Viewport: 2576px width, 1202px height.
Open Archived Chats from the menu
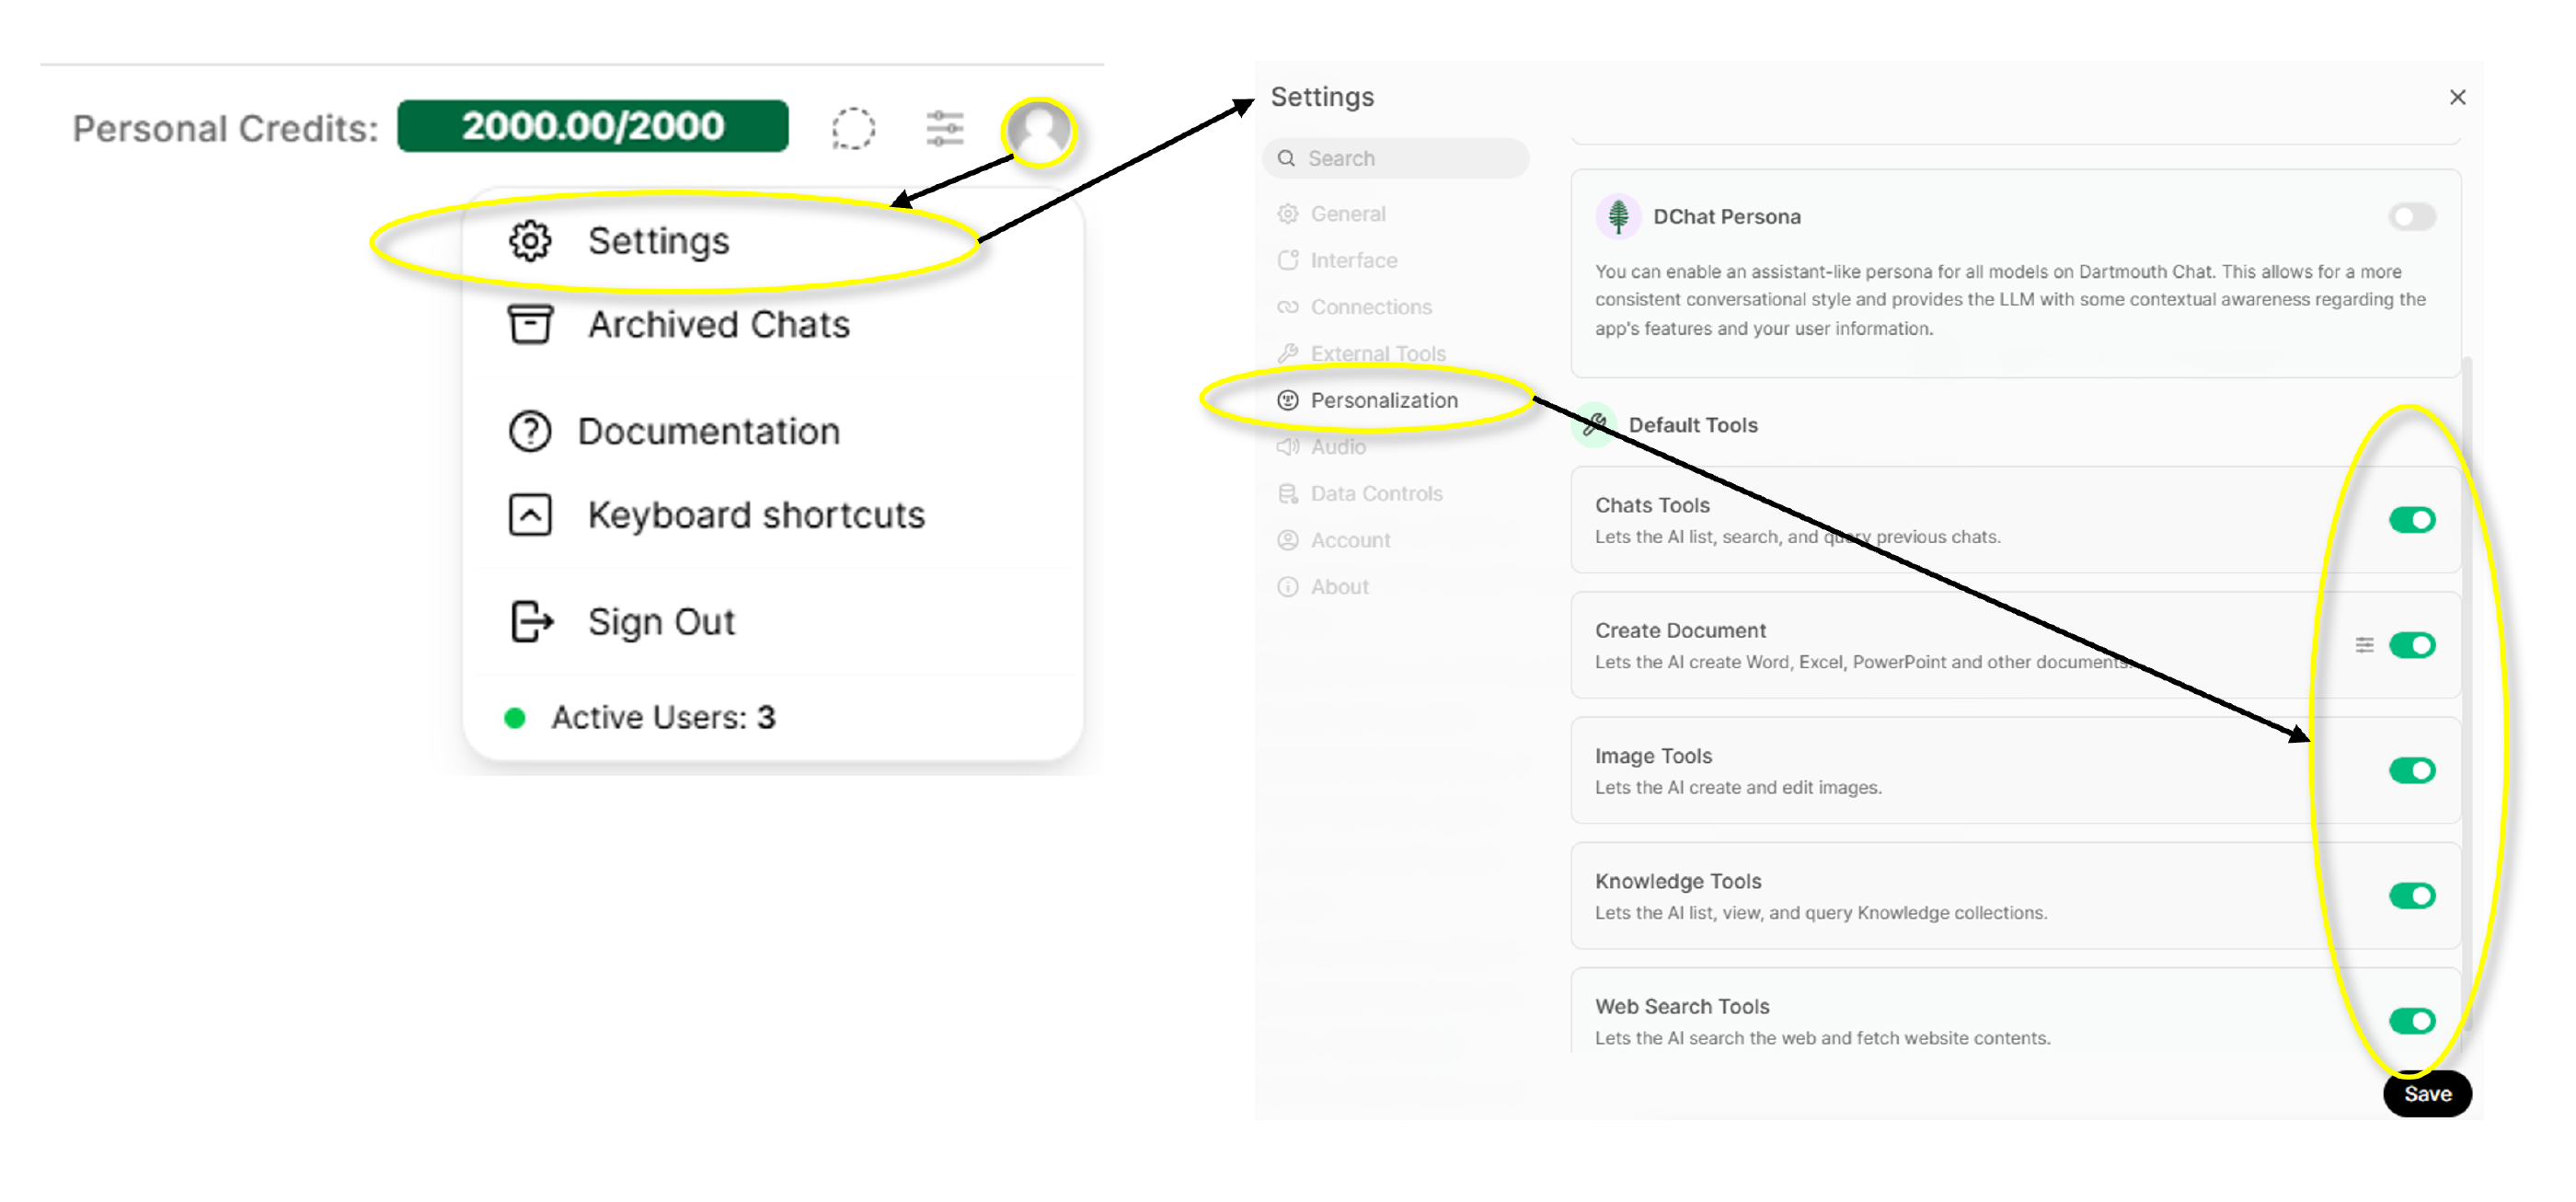click(x=773, y=324)
